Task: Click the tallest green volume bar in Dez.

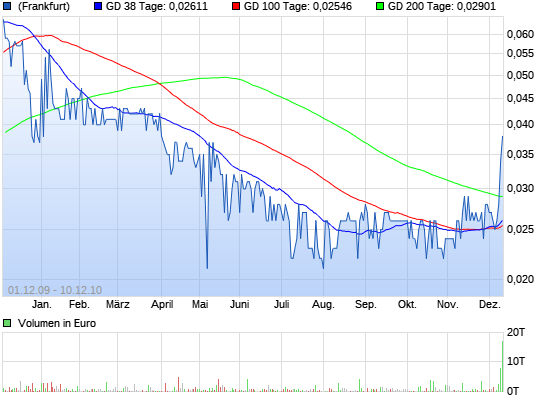Action: (502, 367)
